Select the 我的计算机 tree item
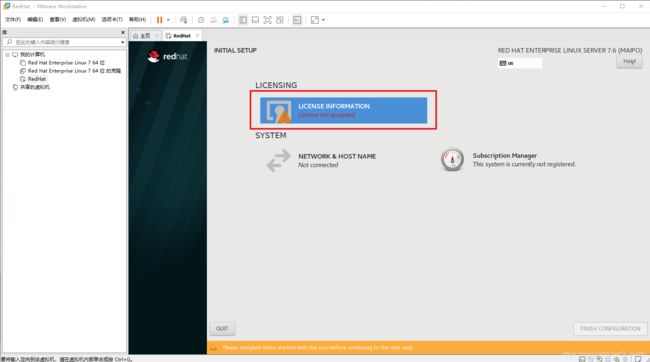 pyautogui.click(x=33, y=55)
